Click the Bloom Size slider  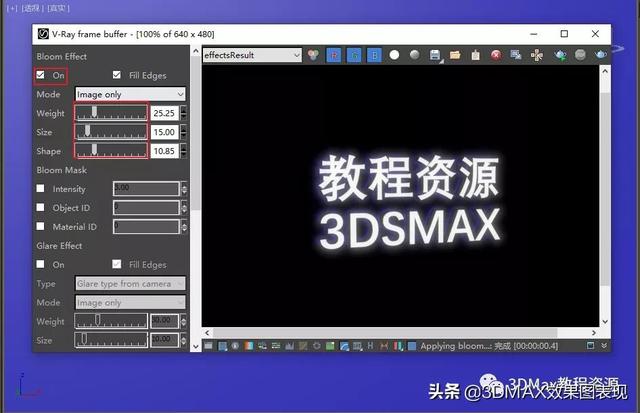(x=111, y=132)
